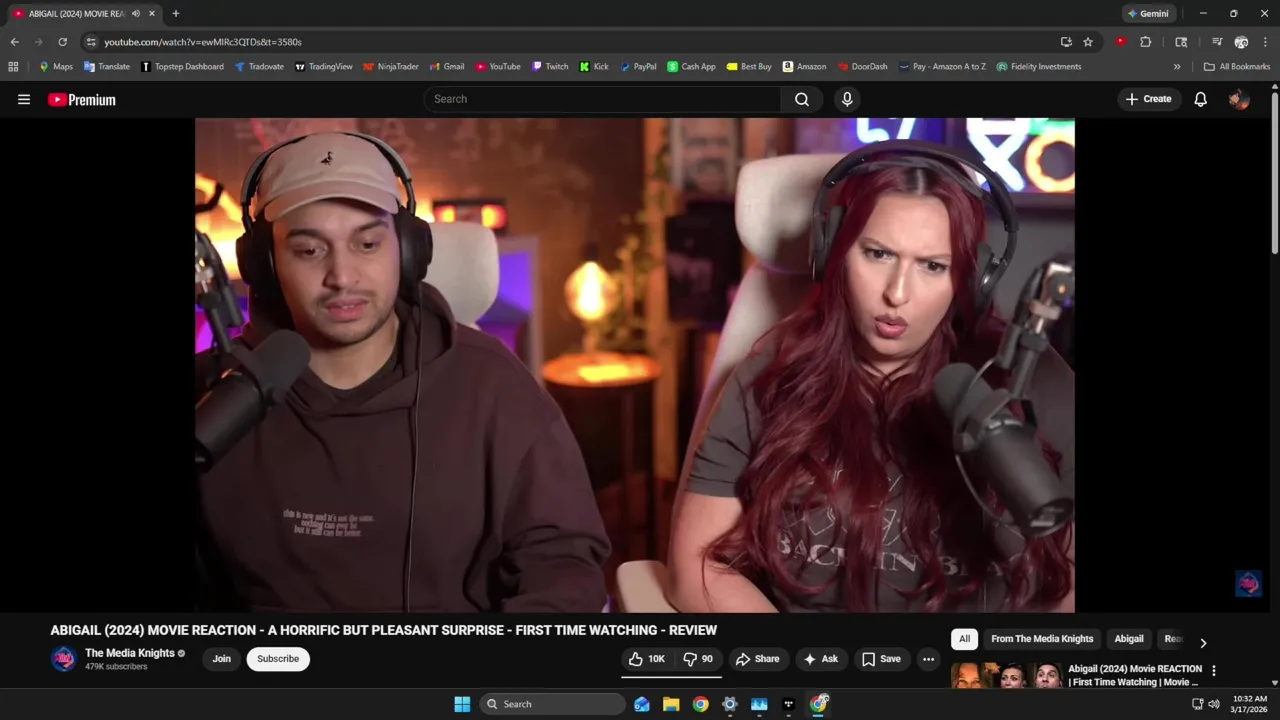Open the Translate bookmark
The height and width of the screenshot is (720, 1280).
(x=107, y=67)
